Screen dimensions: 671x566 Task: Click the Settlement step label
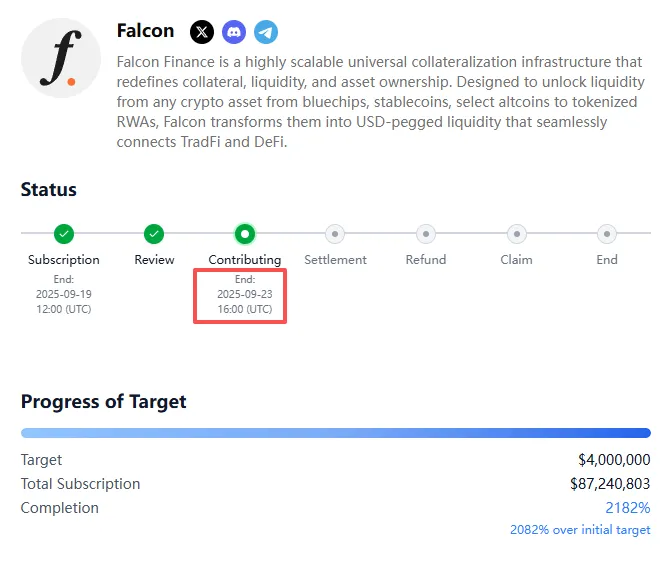click(x=335, y=260)
